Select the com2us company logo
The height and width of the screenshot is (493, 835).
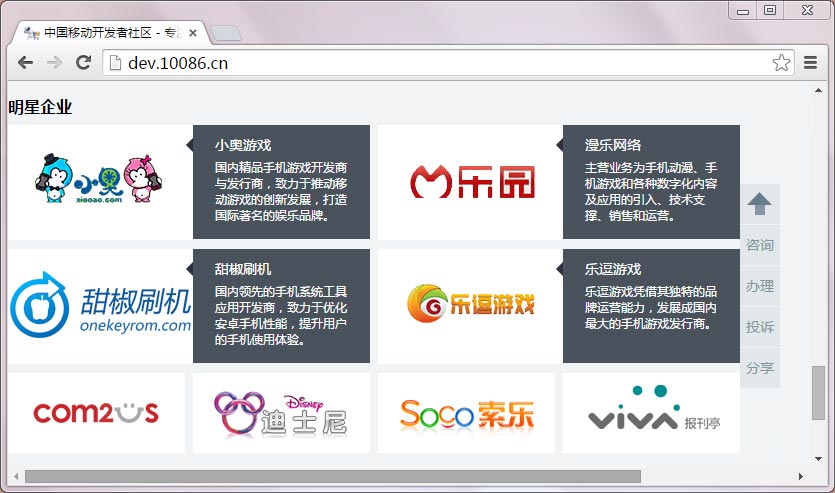[96, 412]
